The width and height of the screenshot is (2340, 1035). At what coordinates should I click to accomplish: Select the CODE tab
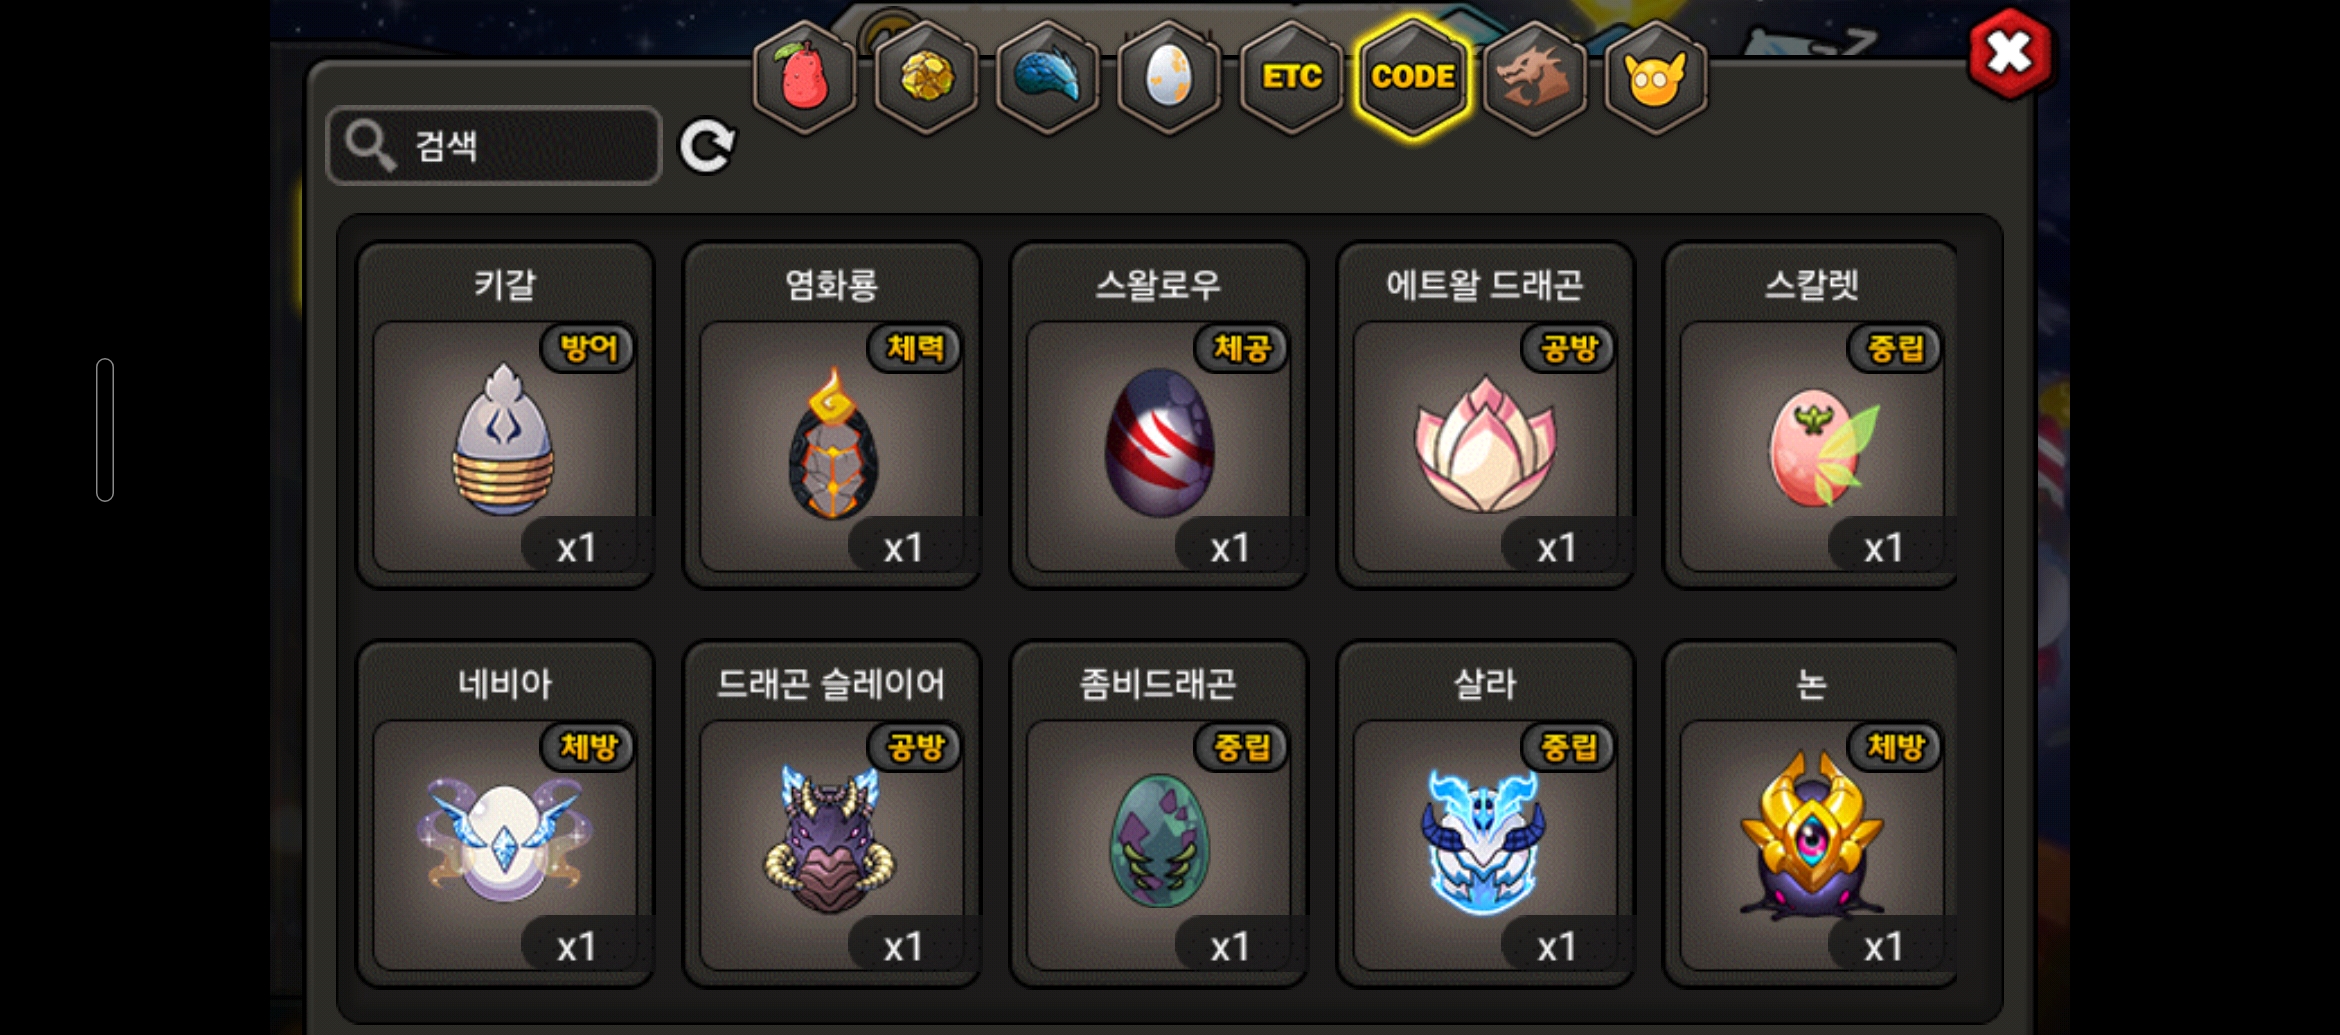click(1413, 78)
